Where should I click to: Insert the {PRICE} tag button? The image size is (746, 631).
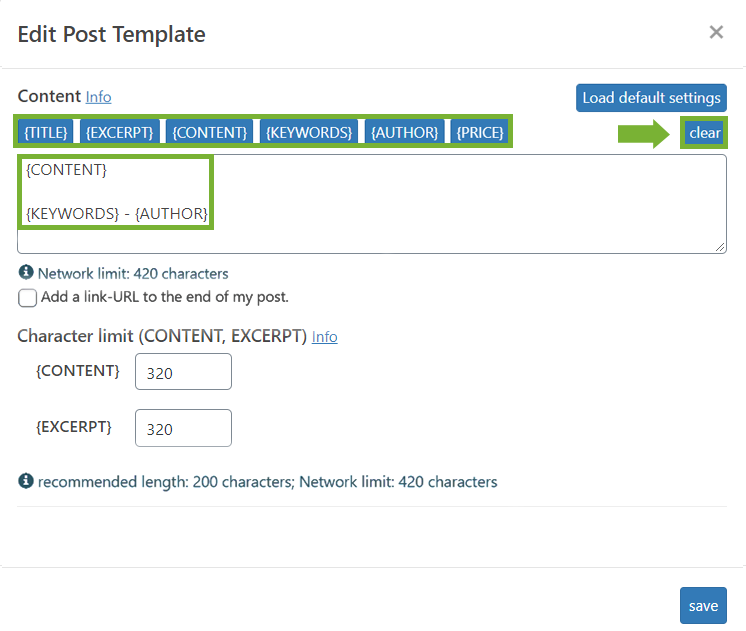[x=479, y=132]
